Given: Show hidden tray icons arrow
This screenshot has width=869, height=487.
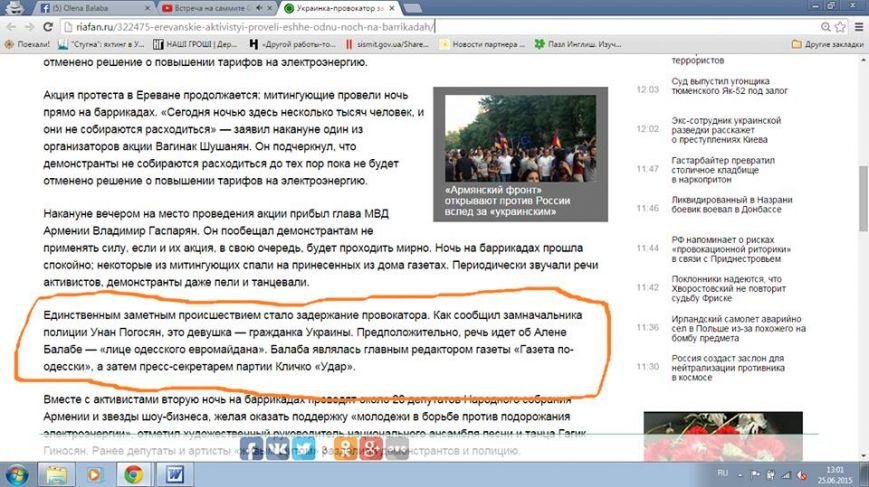Looking at the screenshot, I should (x=740, y=475).
